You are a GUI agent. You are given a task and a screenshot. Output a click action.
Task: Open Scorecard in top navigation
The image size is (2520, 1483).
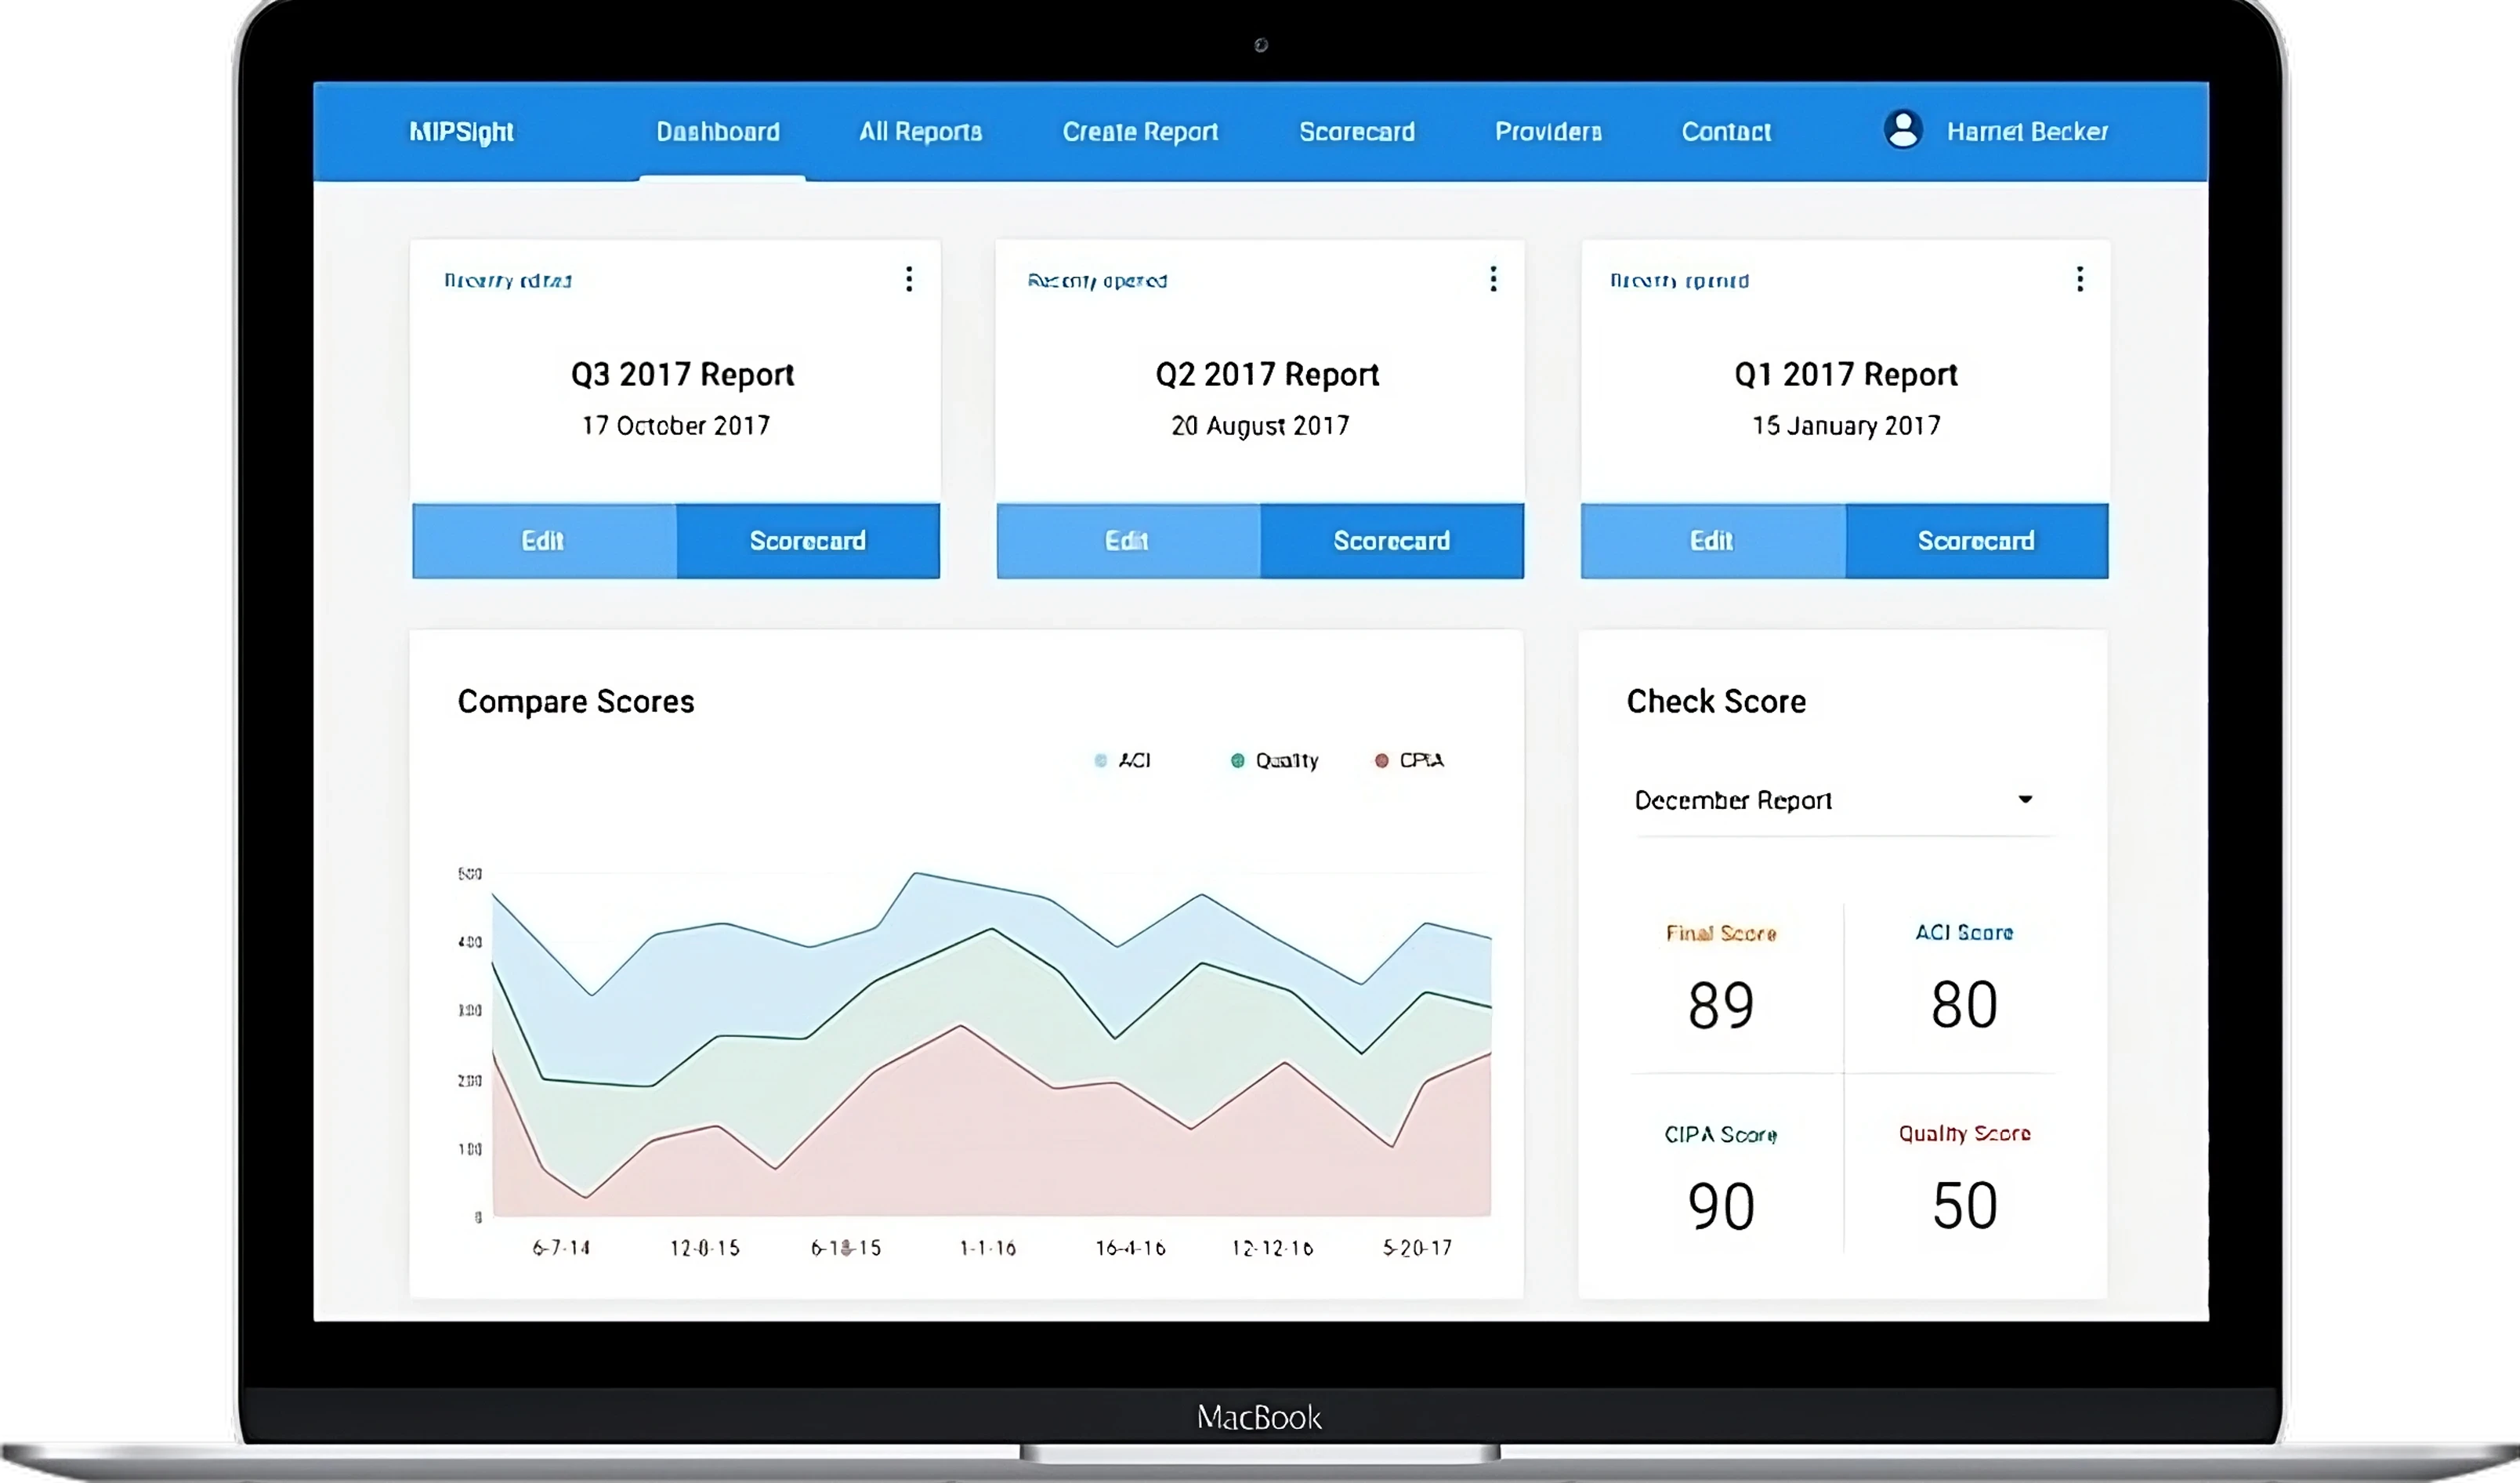[1356, 131]
